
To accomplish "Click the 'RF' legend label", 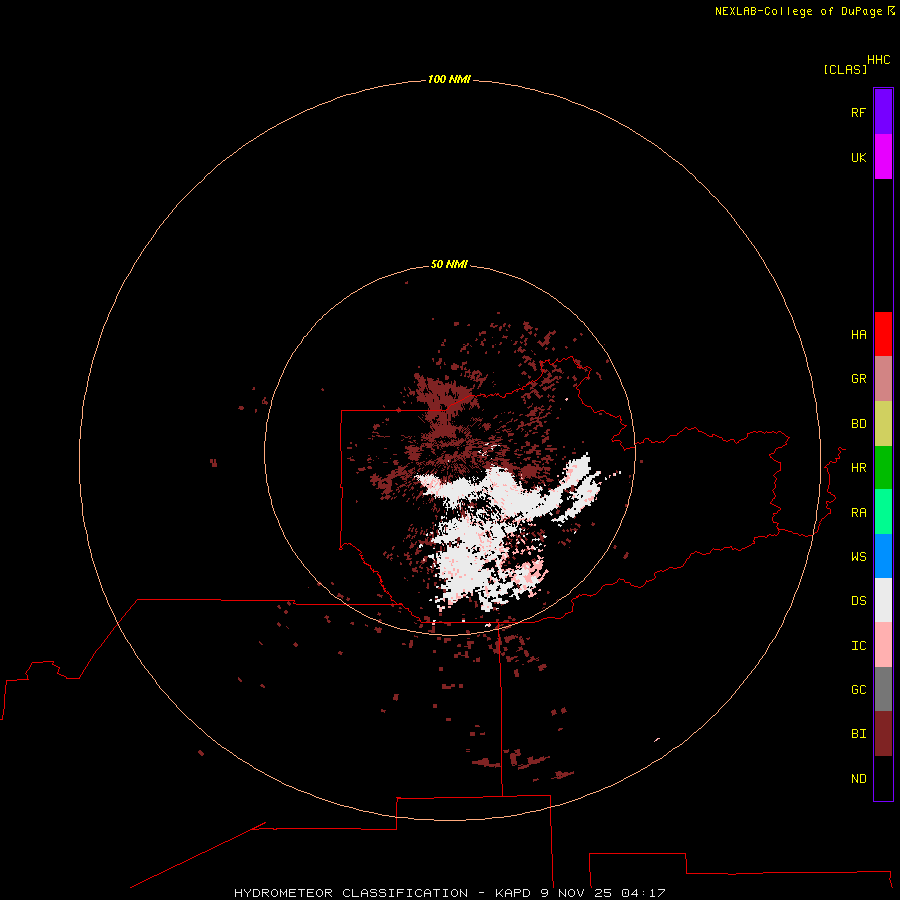I will click(x=858, y=112).
